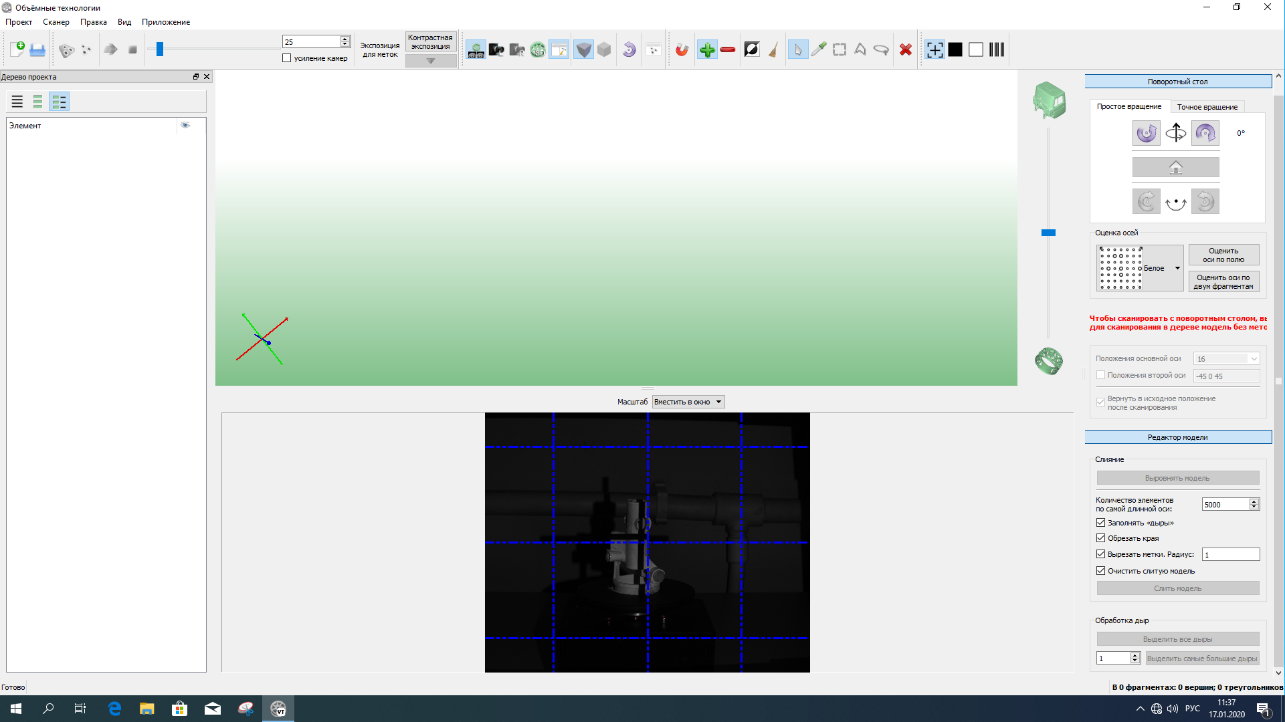Click the red X delete icon
The image size is (1285, 722).
coord(905,49)
